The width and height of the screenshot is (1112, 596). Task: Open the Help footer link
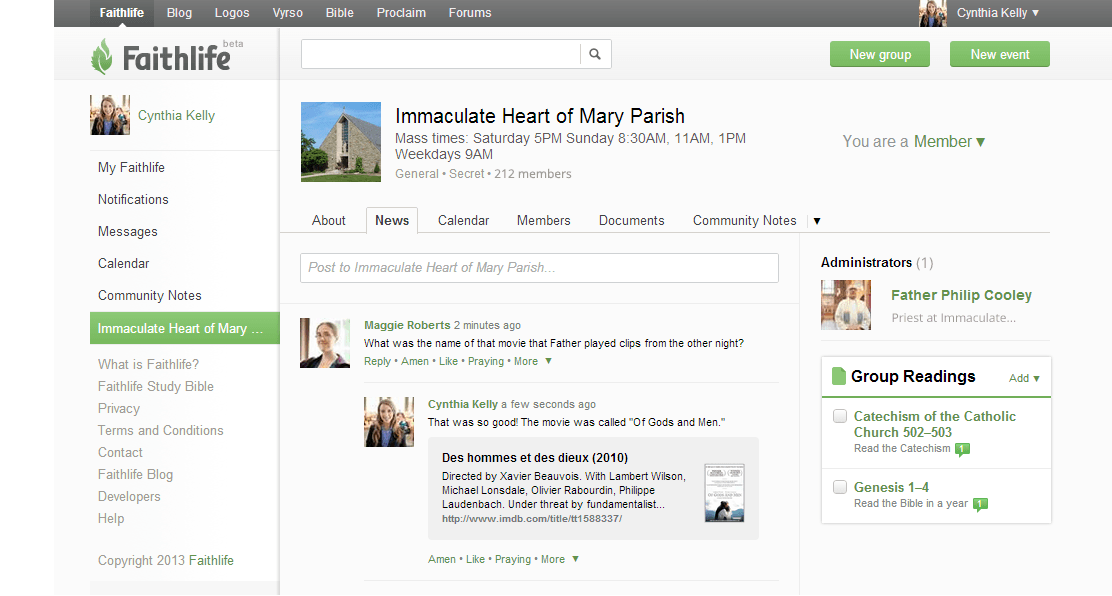111,518
